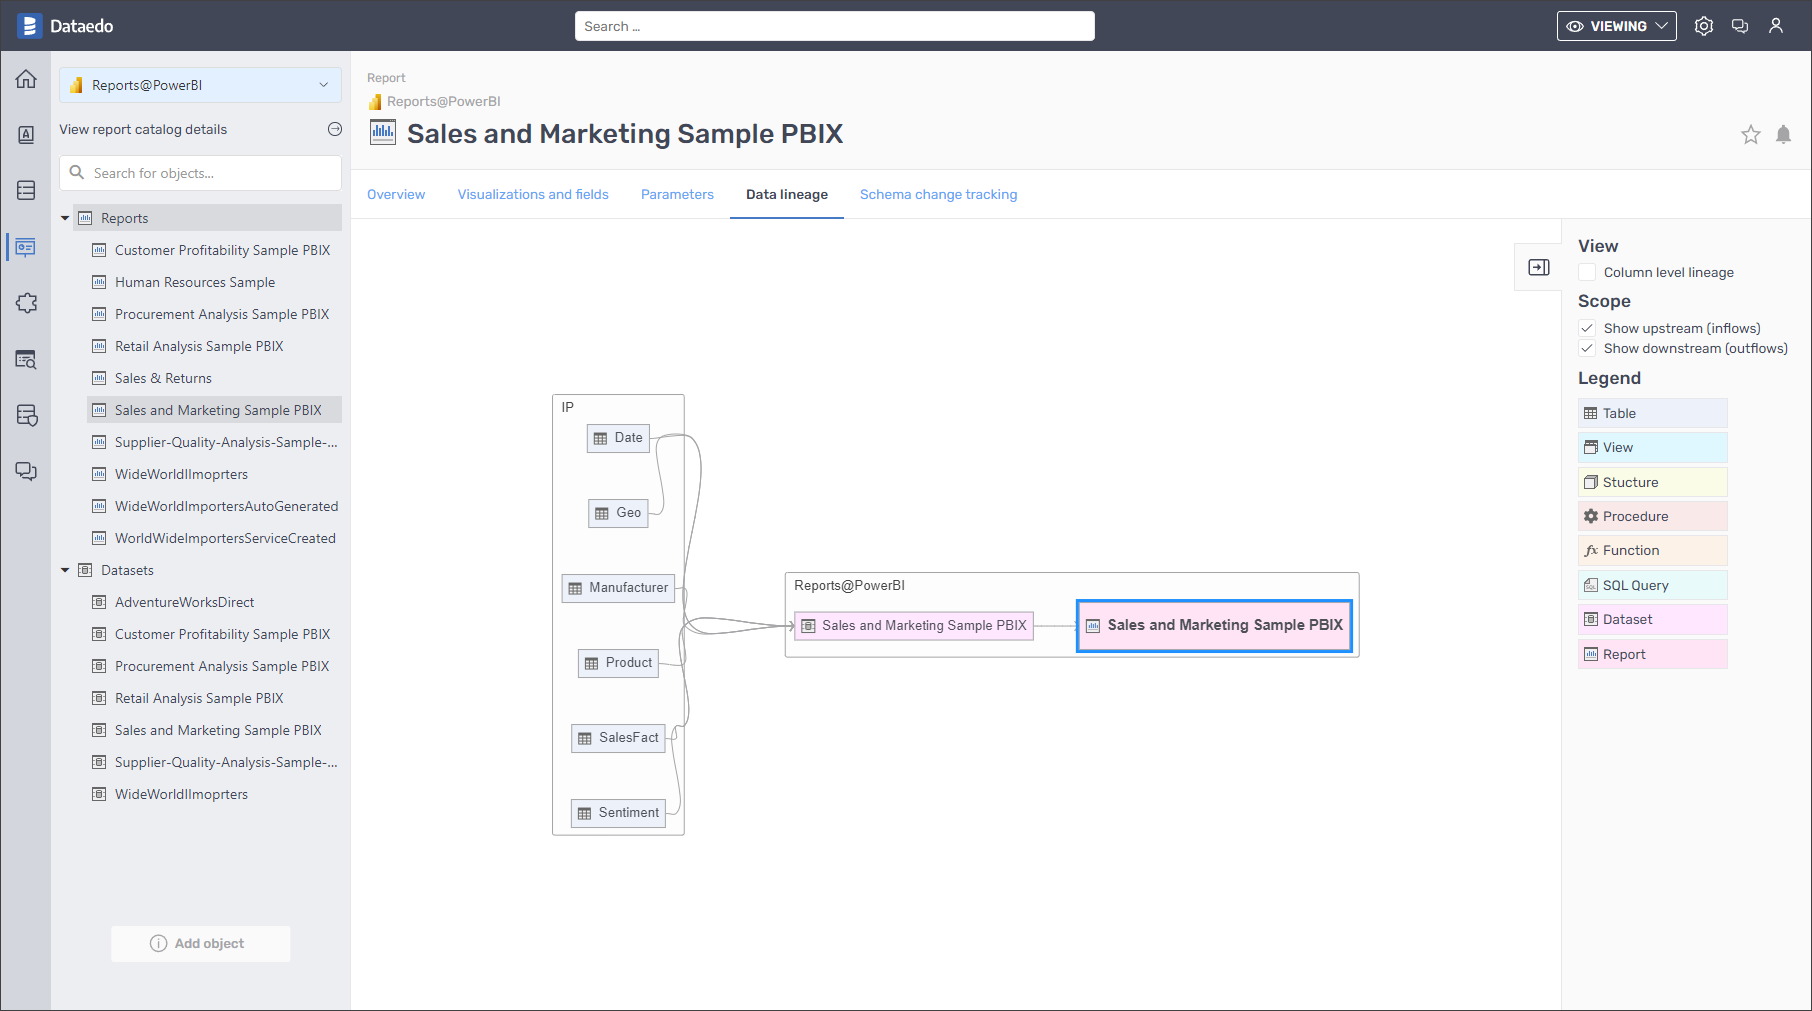Click the user profile icon top right
The height and width of the screenshot is (1011, 1812).
coord(1776,25)
